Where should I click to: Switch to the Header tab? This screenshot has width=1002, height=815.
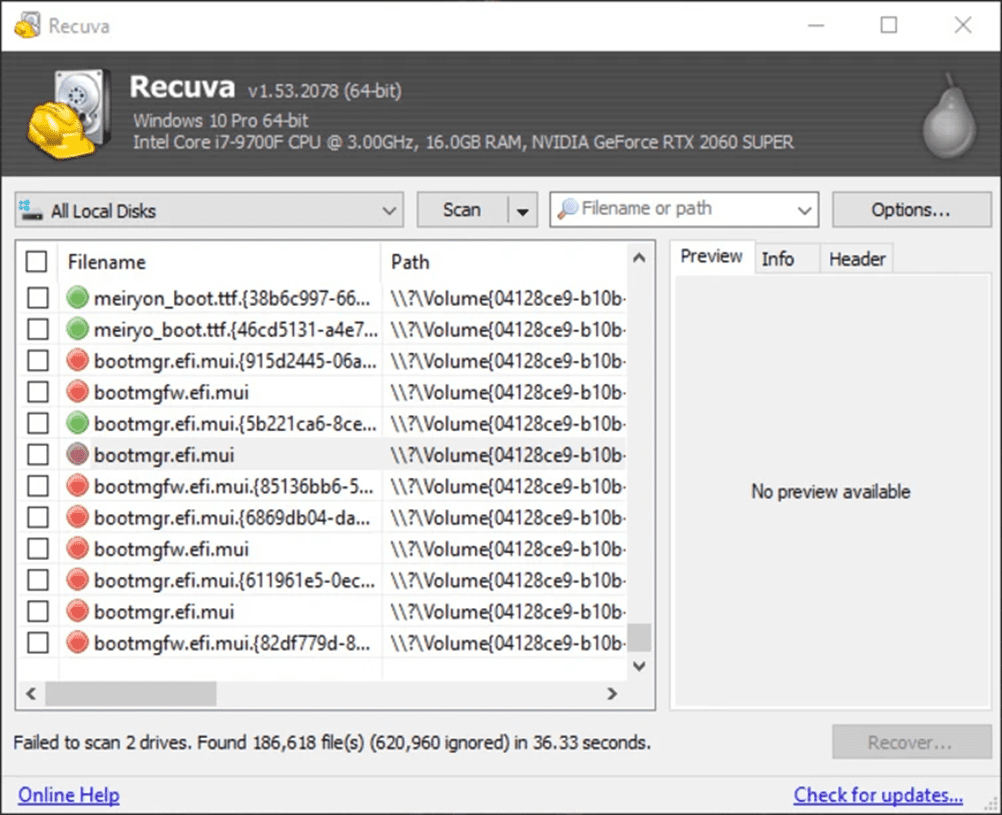point(856,258)
